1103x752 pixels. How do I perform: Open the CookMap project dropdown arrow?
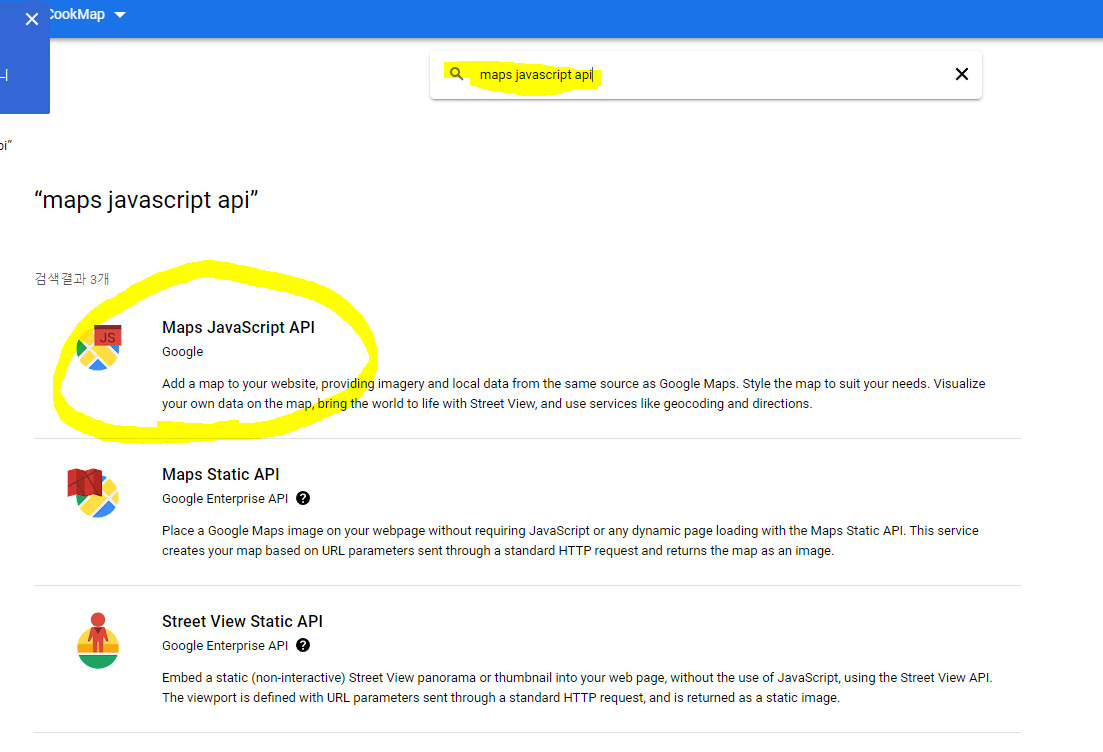(120, 15)
